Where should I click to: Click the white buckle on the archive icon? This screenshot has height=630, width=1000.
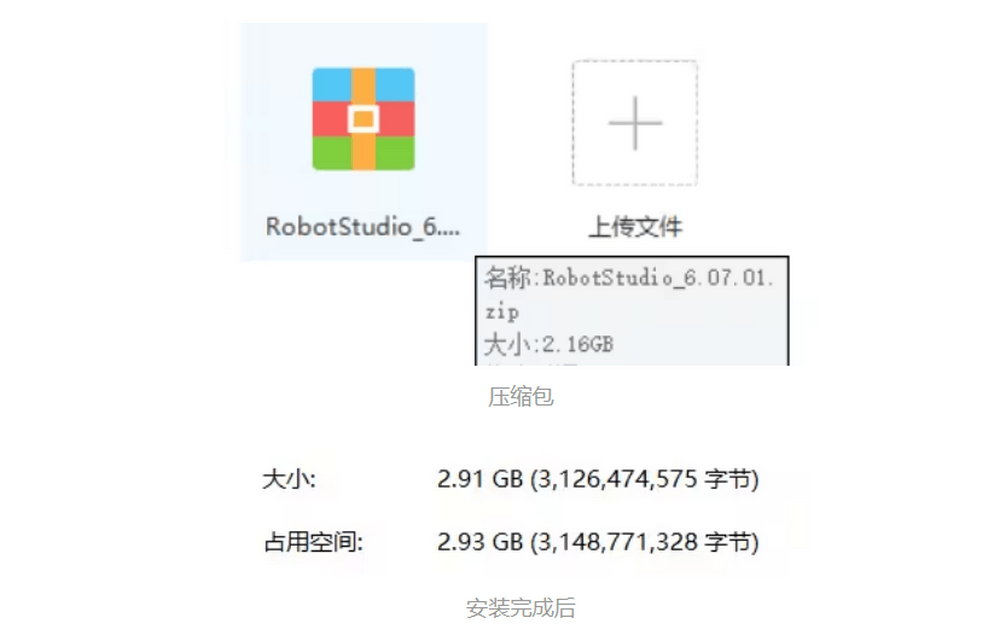tap(364, 119)
